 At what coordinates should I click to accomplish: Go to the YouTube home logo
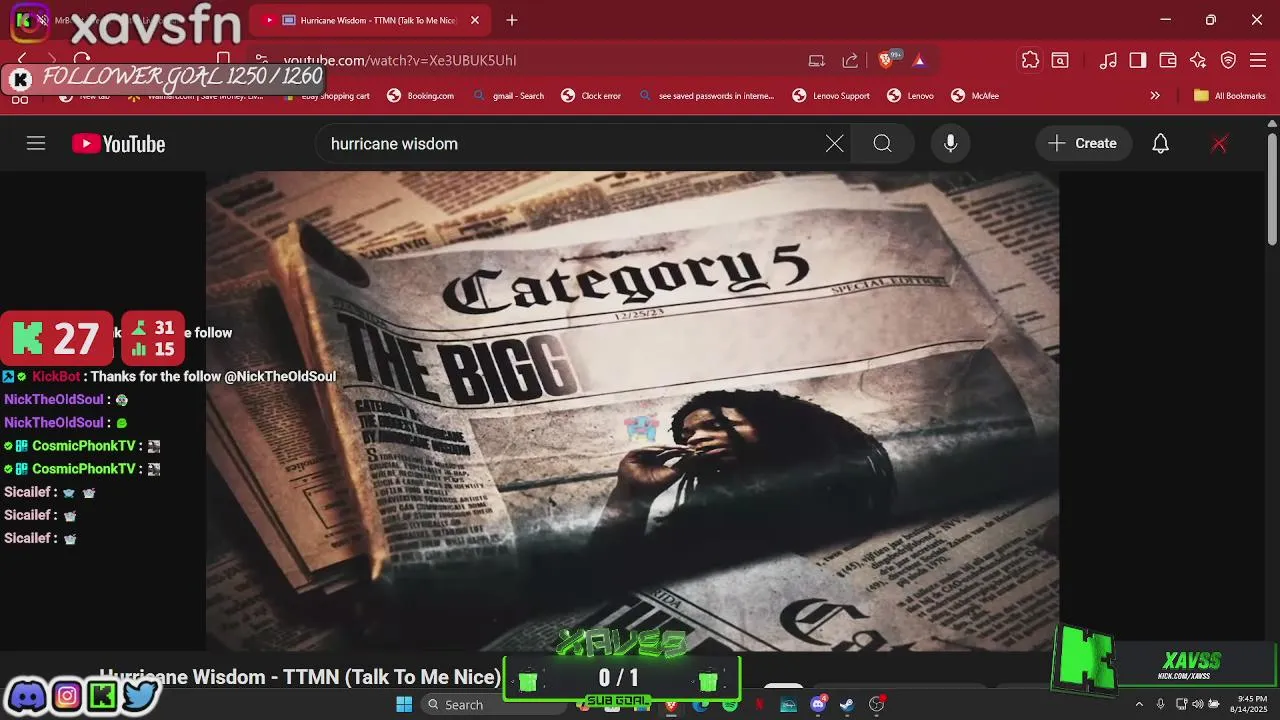pos(118,144)
